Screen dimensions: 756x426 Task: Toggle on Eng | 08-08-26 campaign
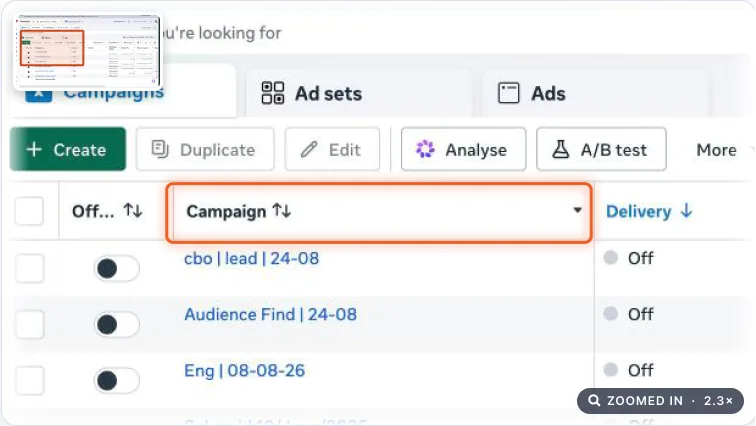coord(117,380)
